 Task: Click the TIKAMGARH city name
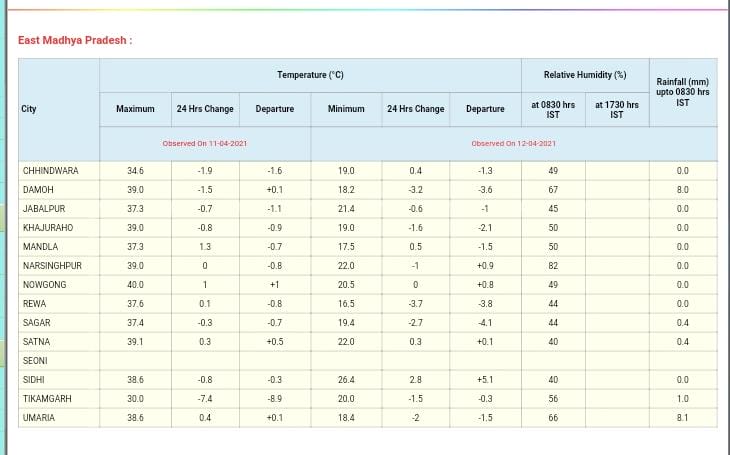[46, 399]
